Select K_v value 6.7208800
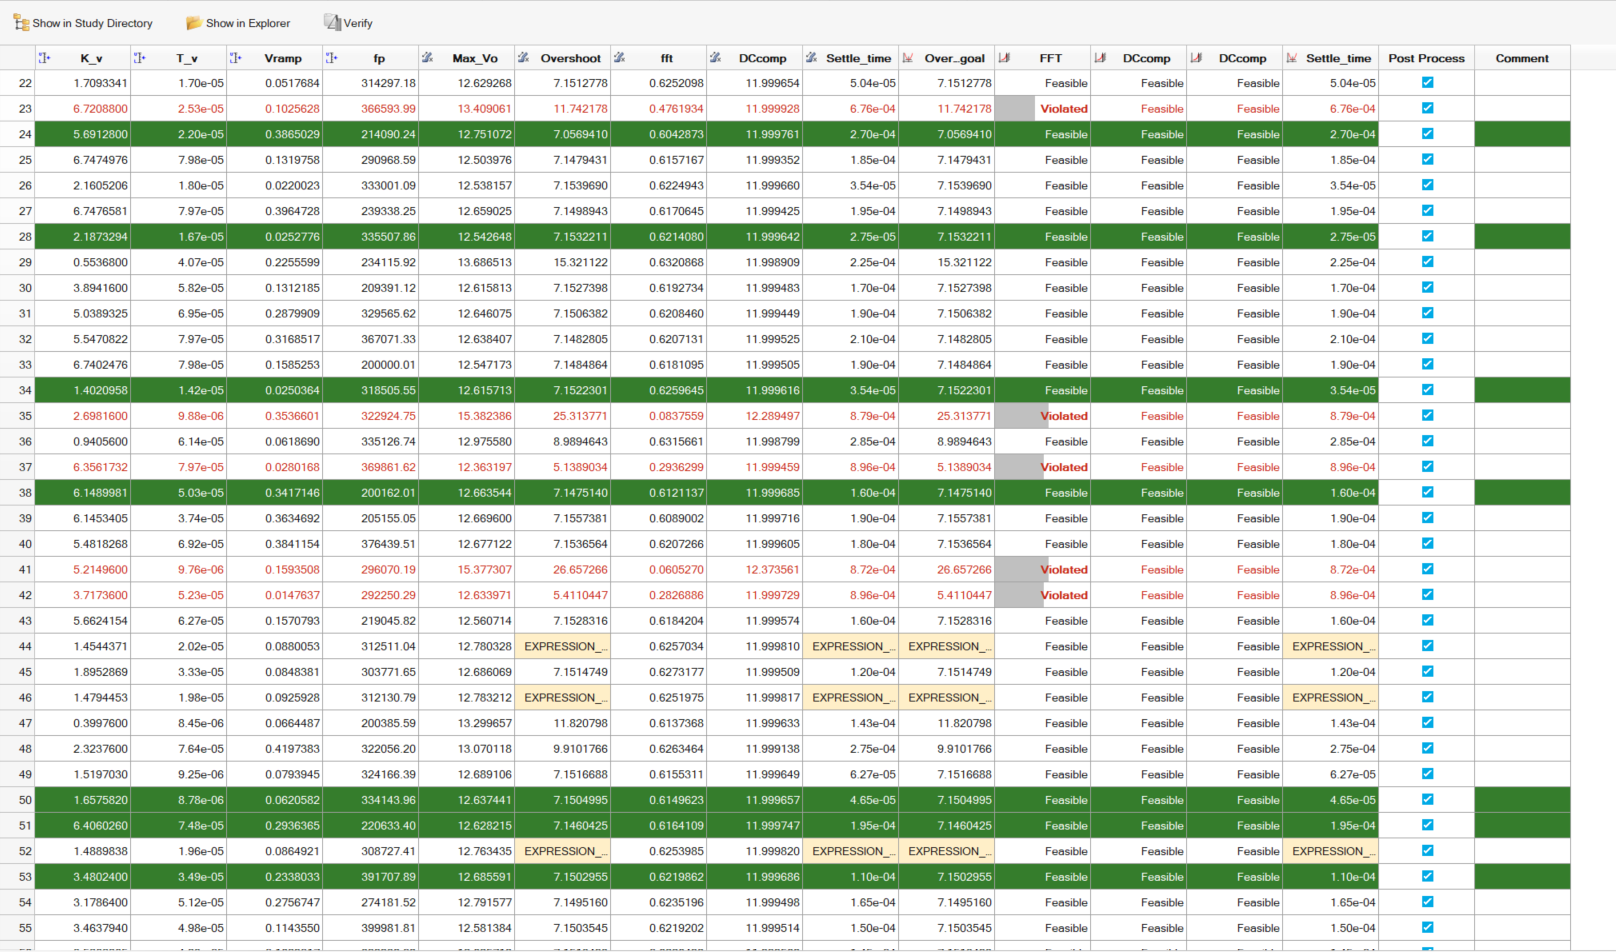The height and width of the screenshot is (952, 1616). click(100, 109)
